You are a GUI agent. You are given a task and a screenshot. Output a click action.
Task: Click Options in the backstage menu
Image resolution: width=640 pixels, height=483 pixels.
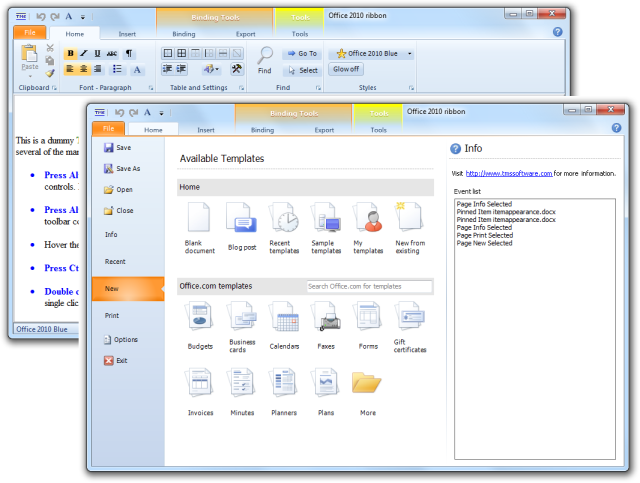point(121,339)
